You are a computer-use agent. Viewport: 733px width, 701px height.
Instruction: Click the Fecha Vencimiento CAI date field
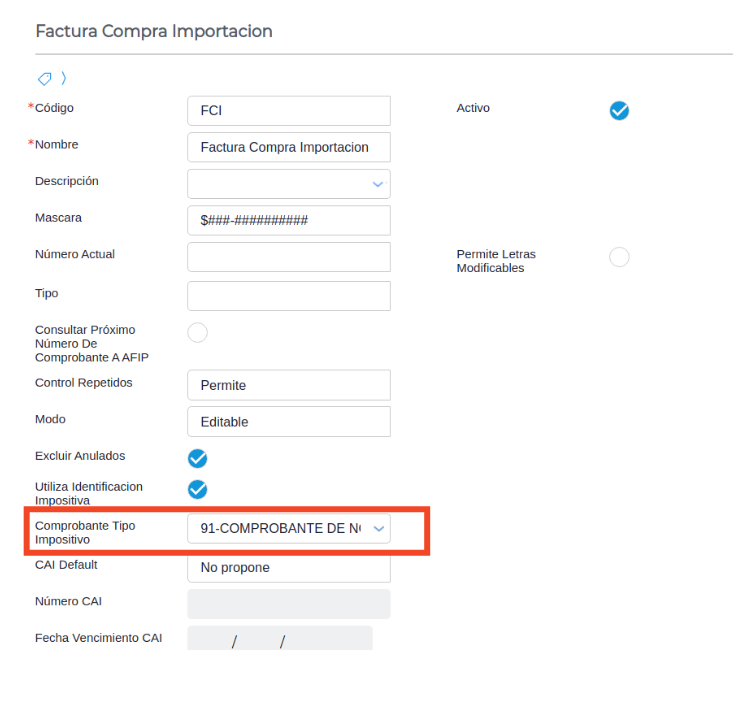click(279, 639)
